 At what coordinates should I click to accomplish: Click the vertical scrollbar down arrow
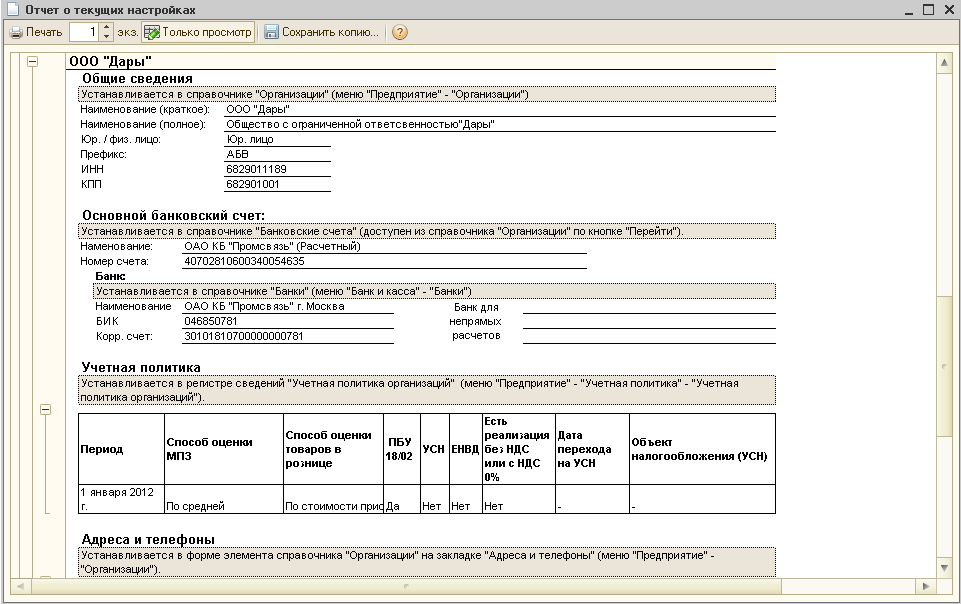(944, 568)
